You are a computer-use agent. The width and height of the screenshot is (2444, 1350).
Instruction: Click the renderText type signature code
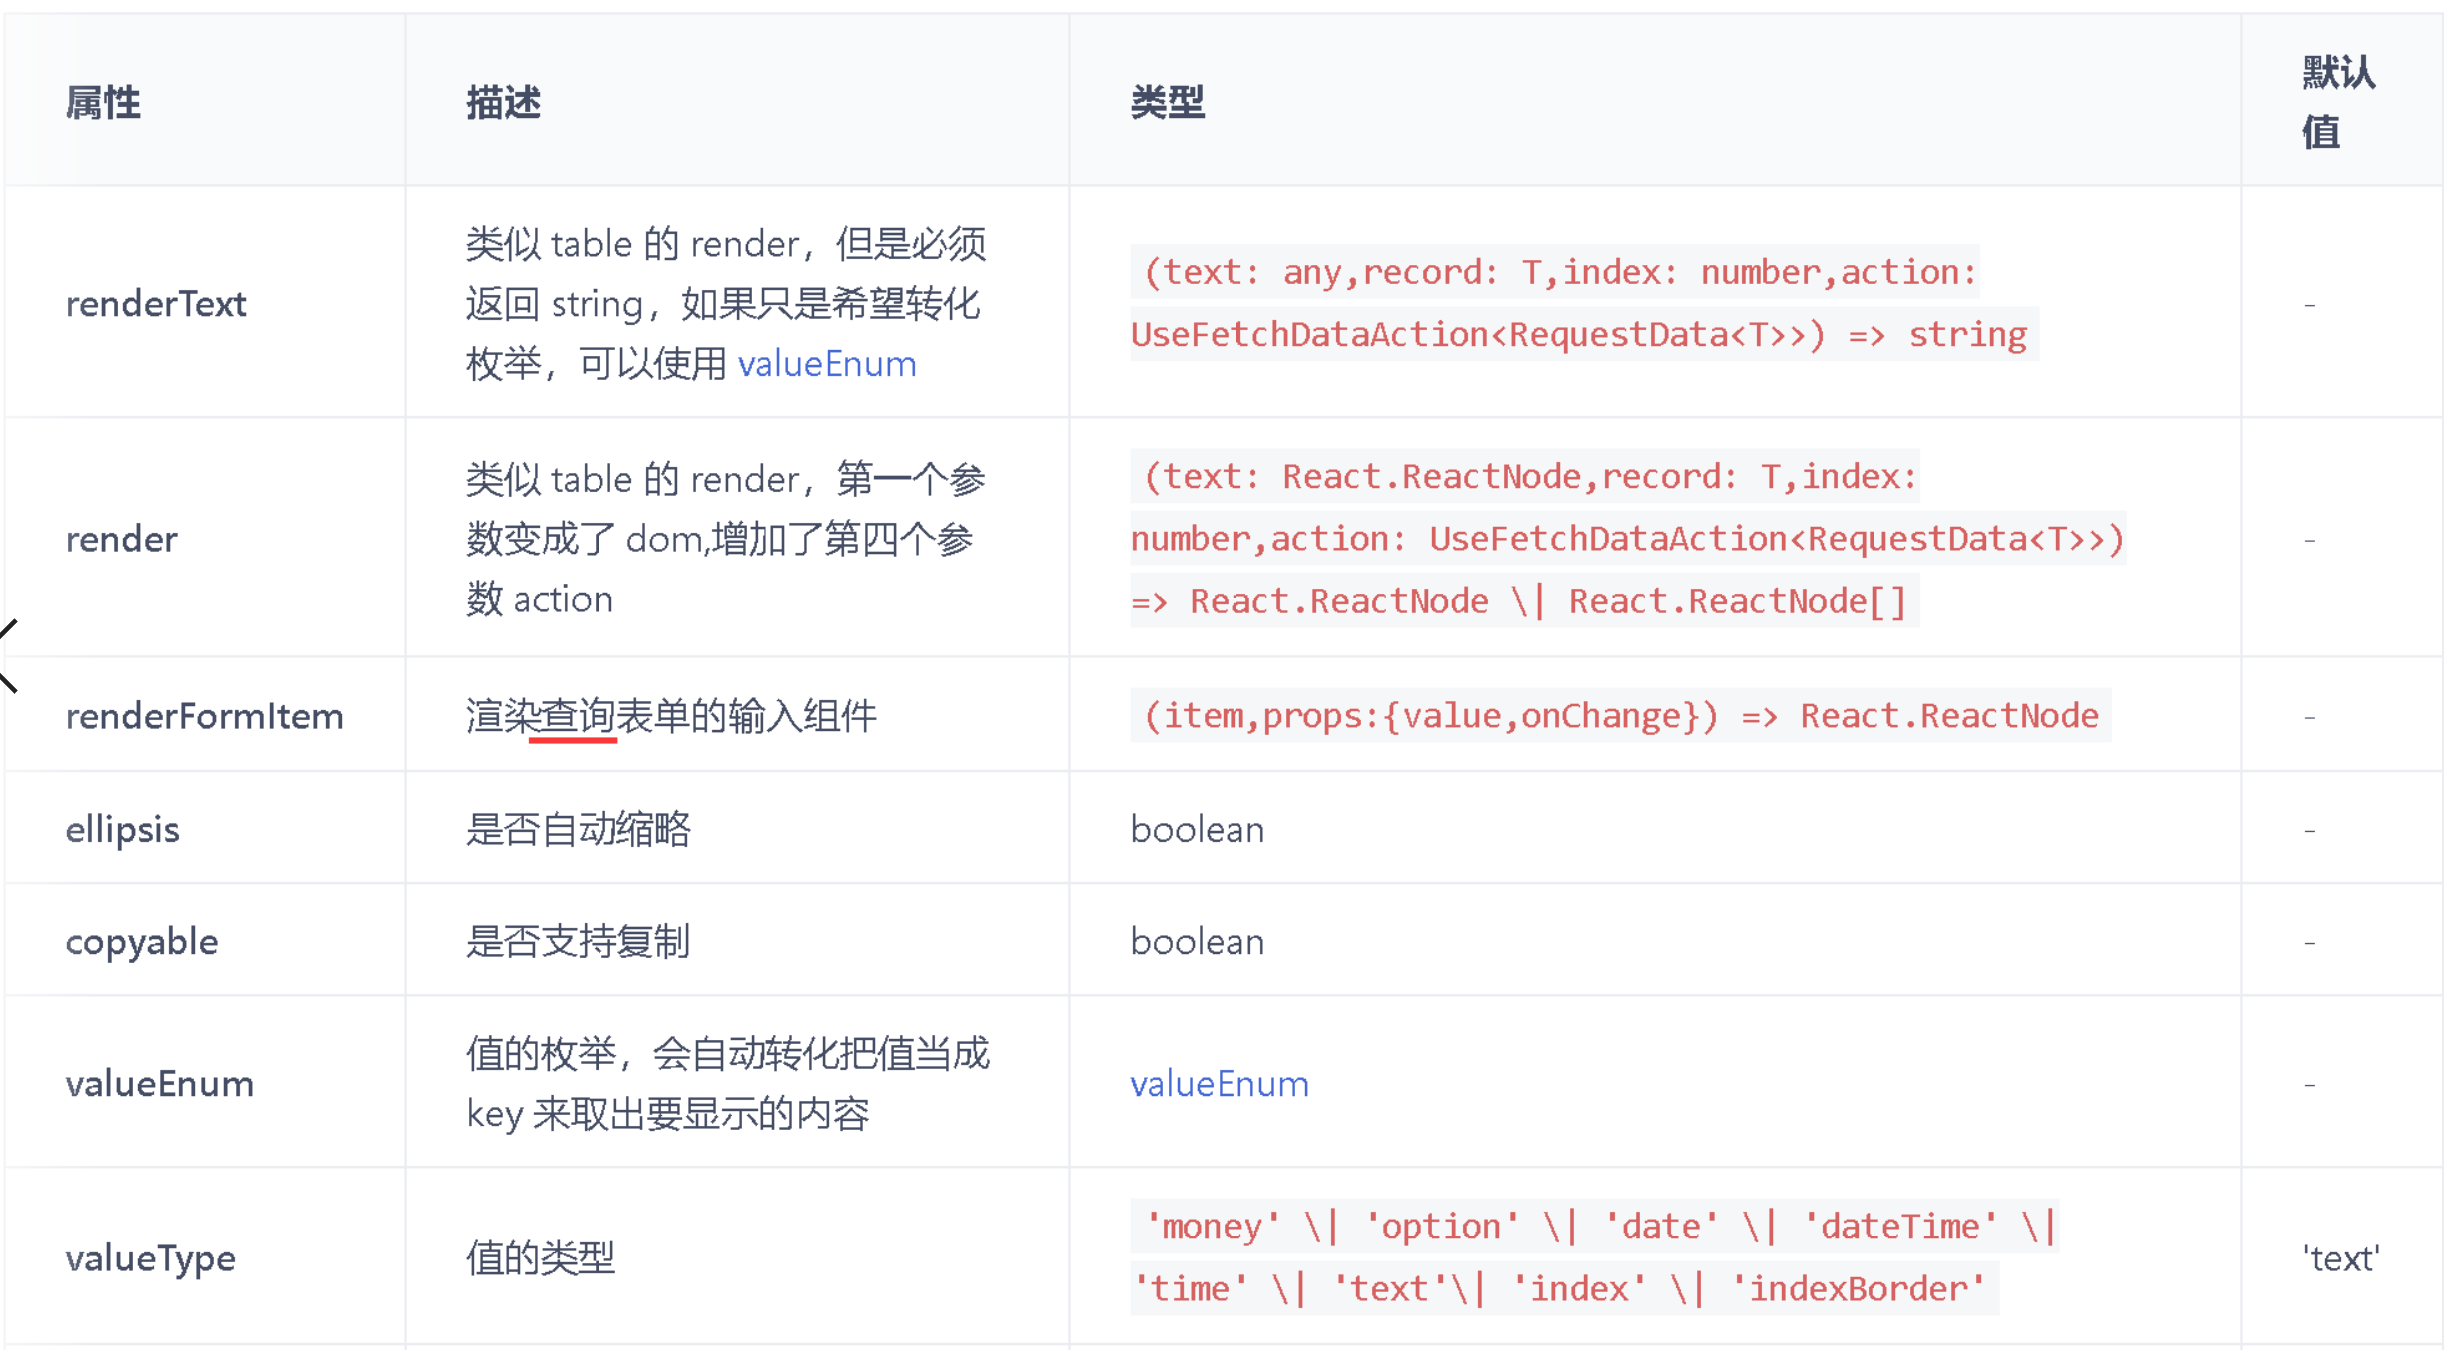[x=1580, y=303]
